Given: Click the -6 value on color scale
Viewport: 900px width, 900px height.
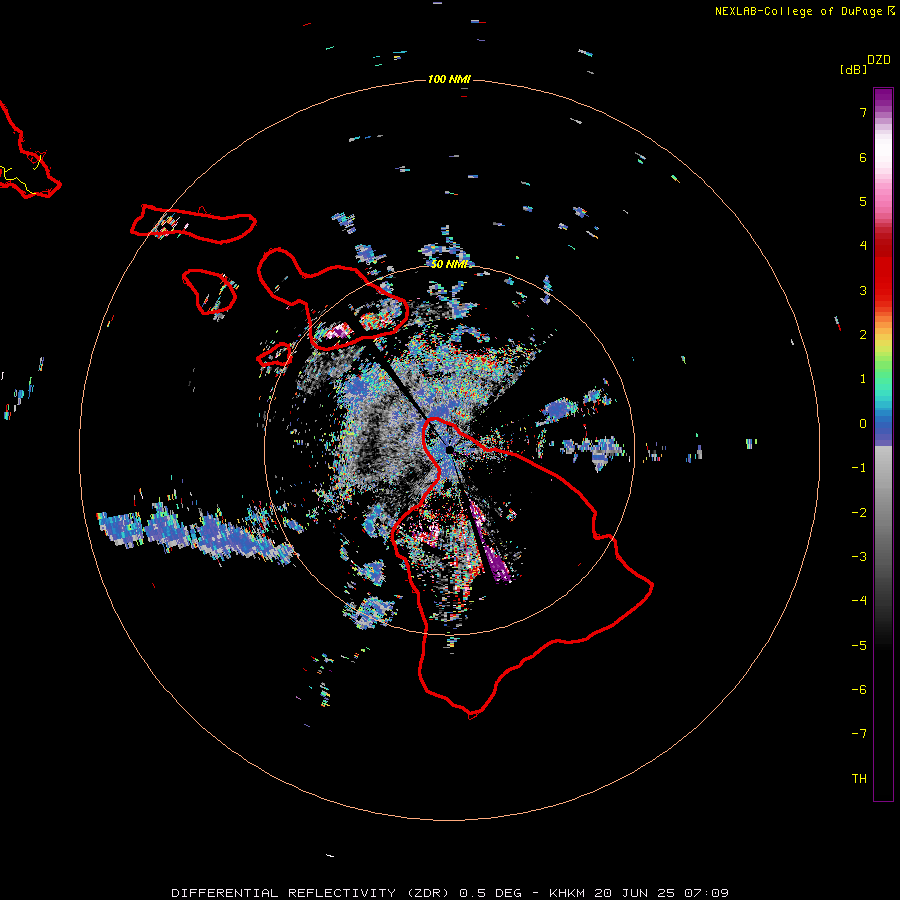Looking at the screenshot, I should click(859, 690).
